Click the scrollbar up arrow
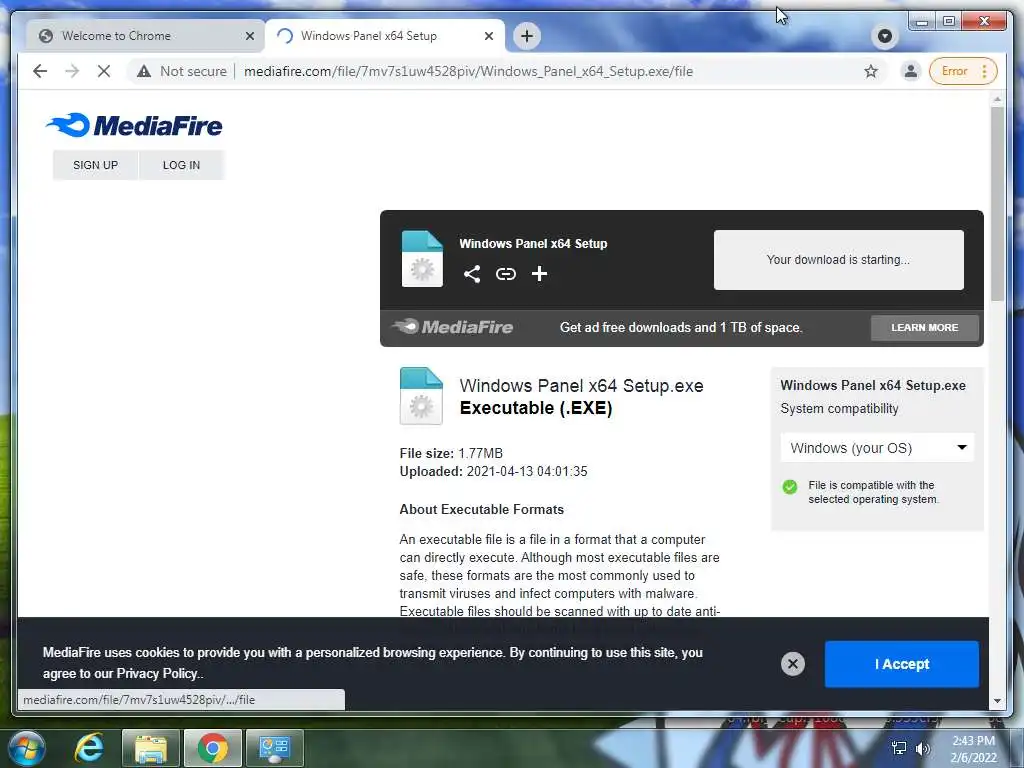1024x768 pixels. click(x=997, y=99)
